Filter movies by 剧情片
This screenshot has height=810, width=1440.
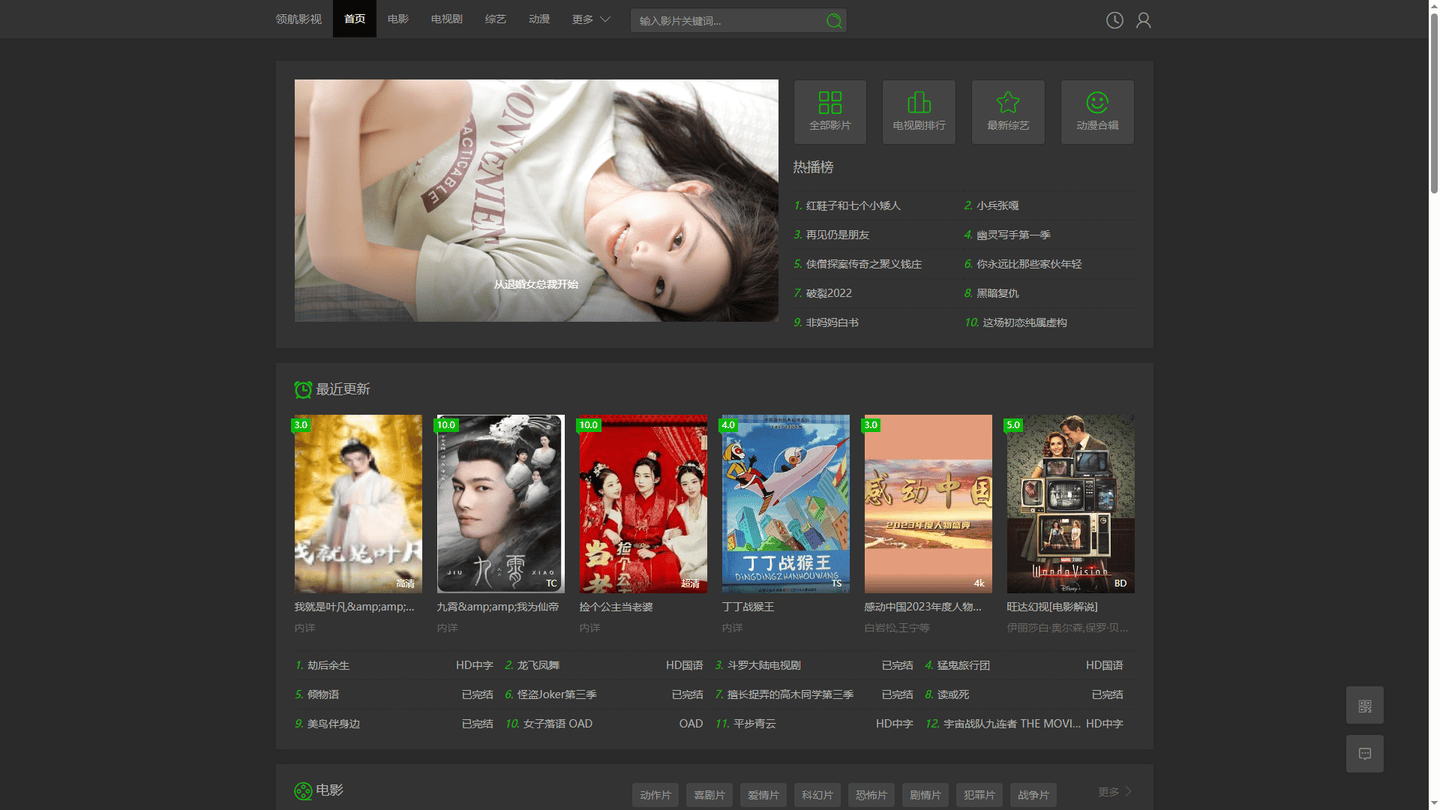click(925, 795)
